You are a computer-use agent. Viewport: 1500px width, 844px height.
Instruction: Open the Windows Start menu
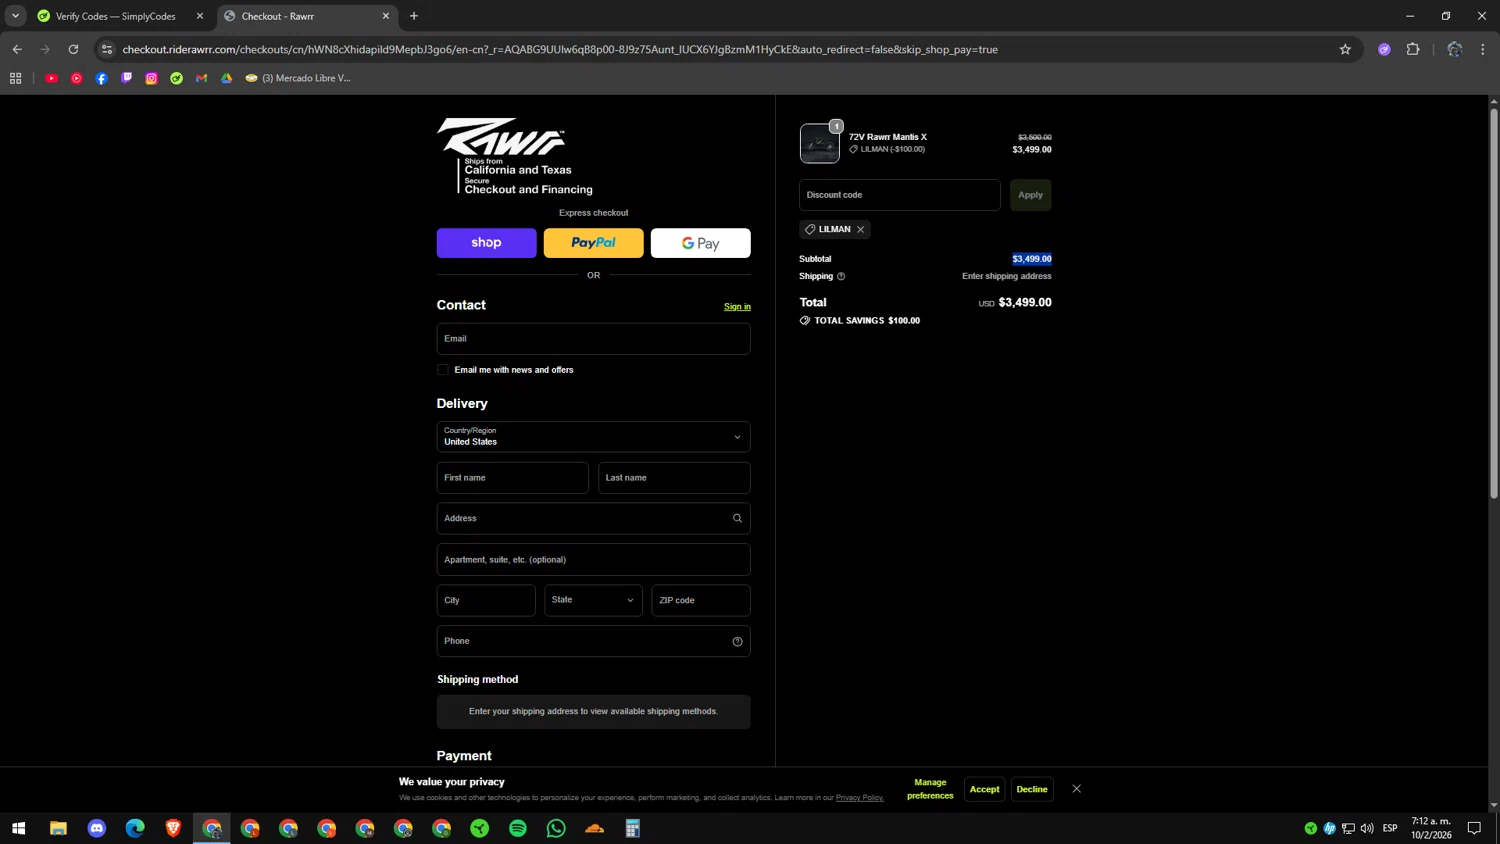[x=18, y=828]
